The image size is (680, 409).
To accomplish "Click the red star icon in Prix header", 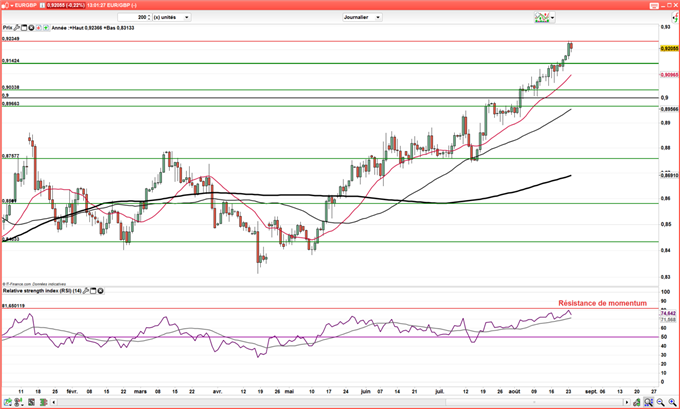I will coord(38,28).
